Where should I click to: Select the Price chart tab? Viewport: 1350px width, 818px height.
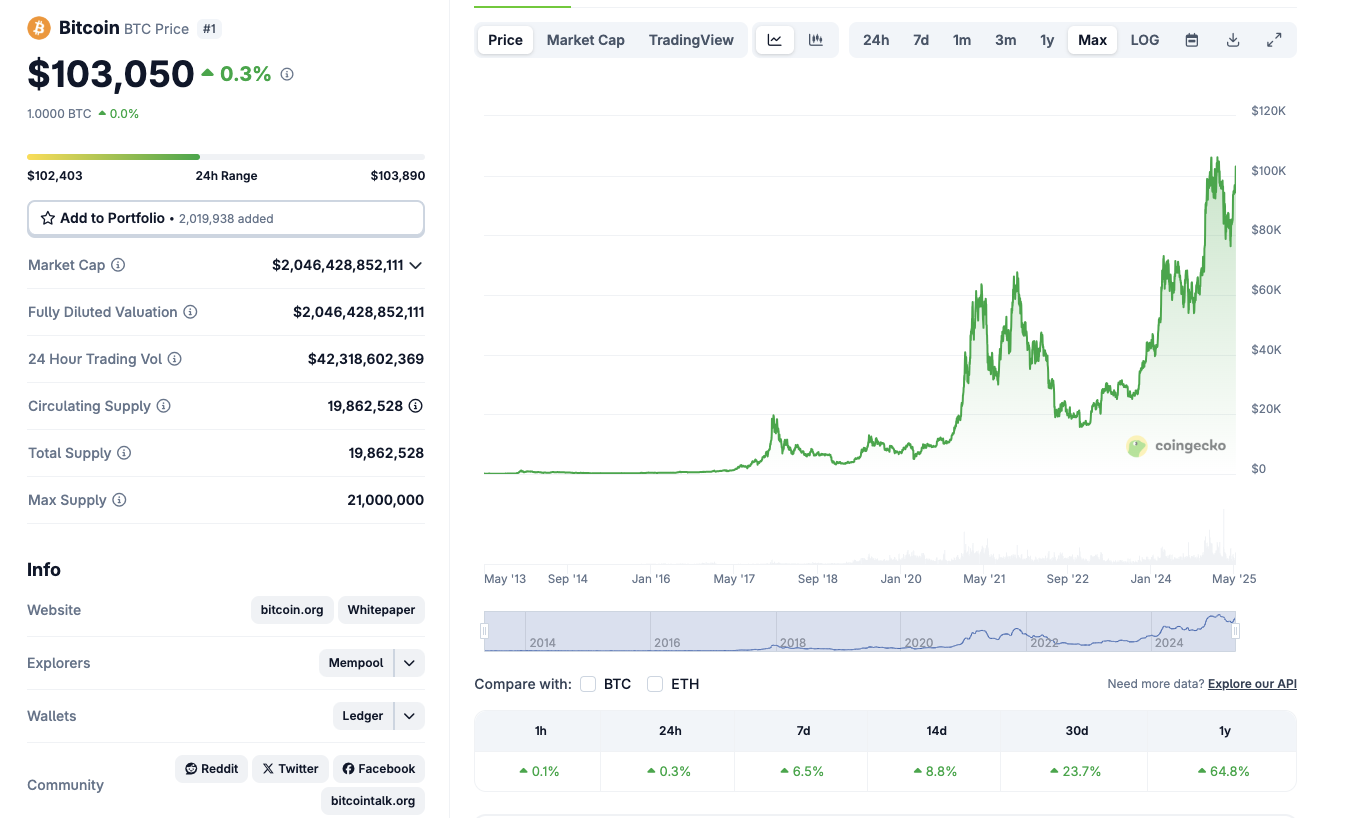tap(505, 40)
